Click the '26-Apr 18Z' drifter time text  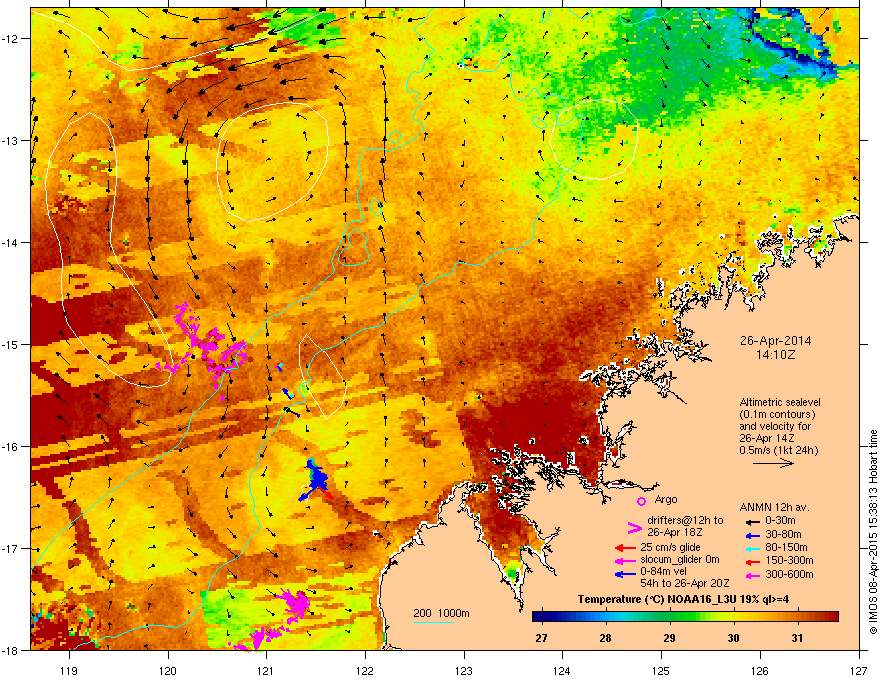click(673, 532)
